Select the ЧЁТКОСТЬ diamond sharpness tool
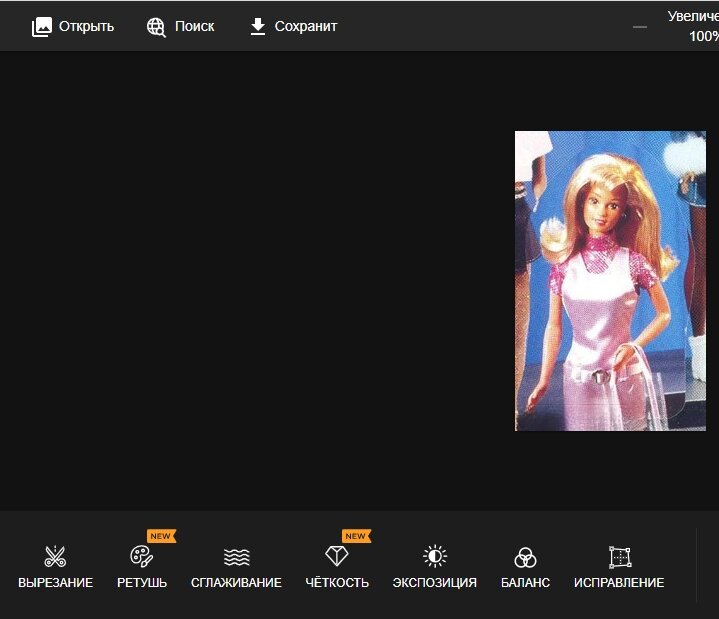The image size is (719, 619). tap(337, 567)
